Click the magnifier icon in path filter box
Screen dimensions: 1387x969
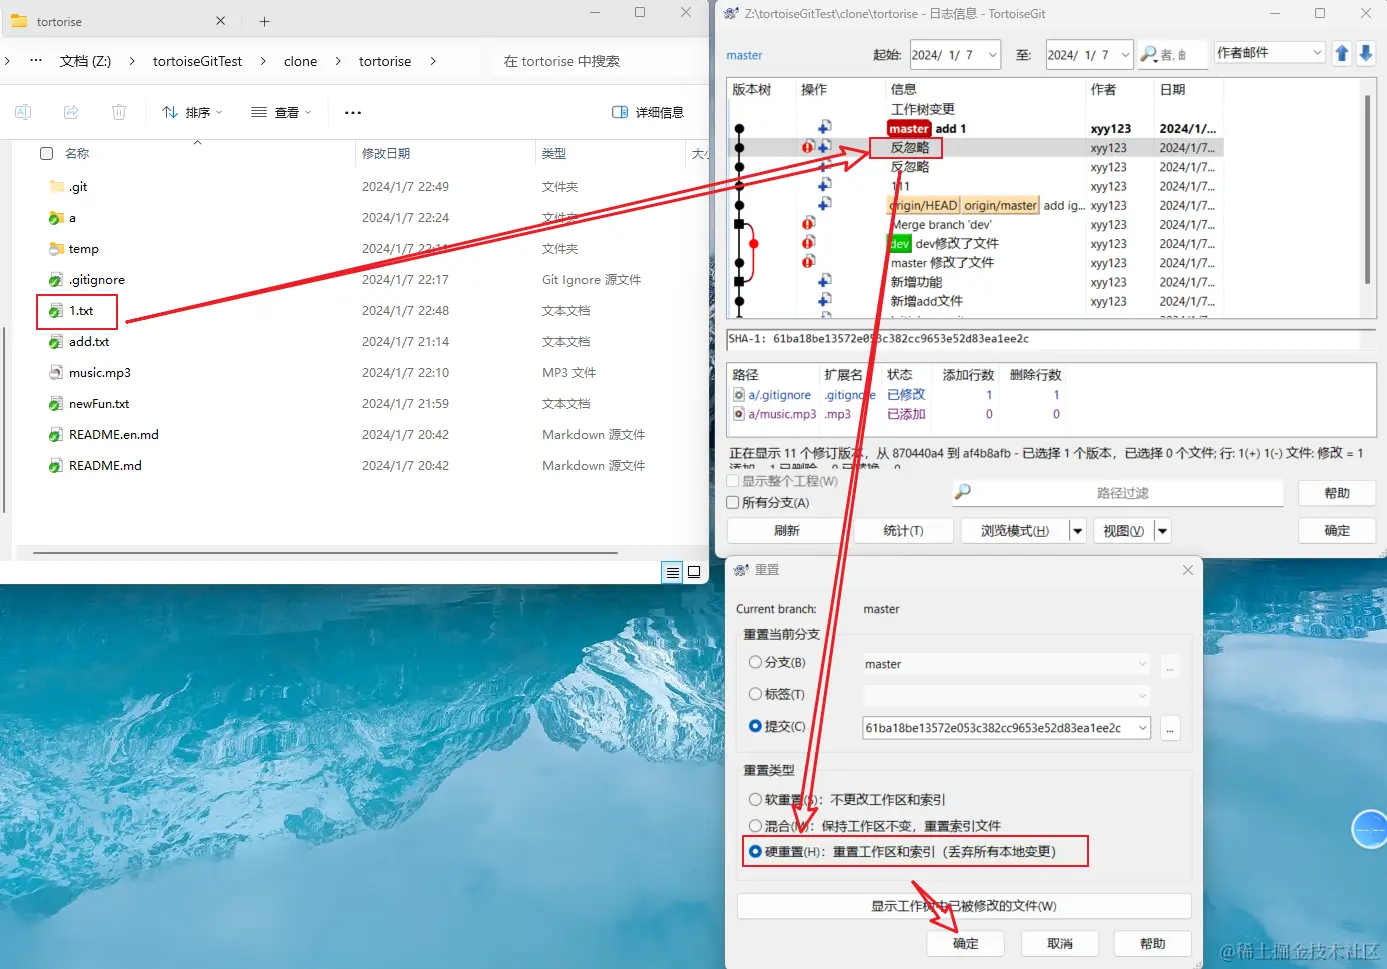[963, 491]
